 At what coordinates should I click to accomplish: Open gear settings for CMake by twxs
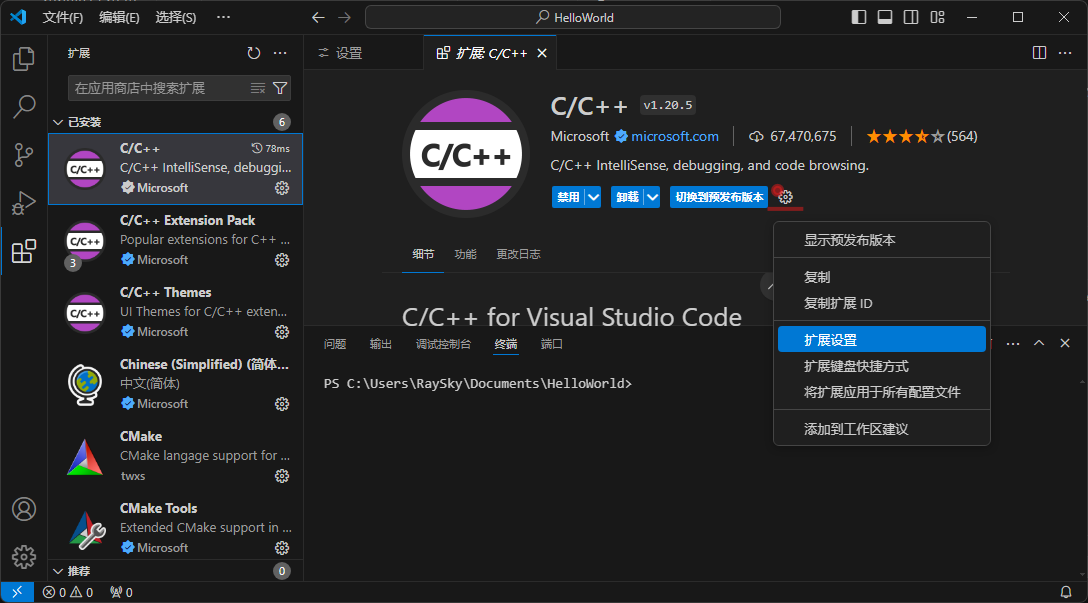pos(282,476)
